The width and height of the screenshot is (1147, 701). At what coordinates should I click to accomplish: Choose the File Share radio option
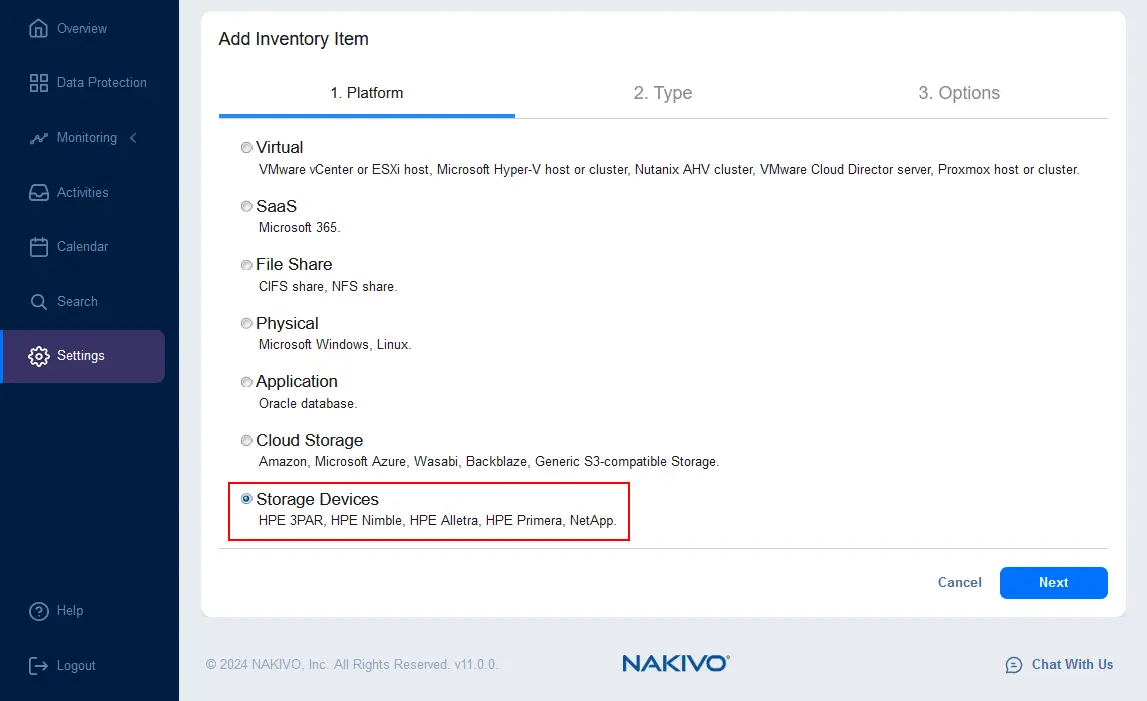pyautogui.click(x=247, y=265)
